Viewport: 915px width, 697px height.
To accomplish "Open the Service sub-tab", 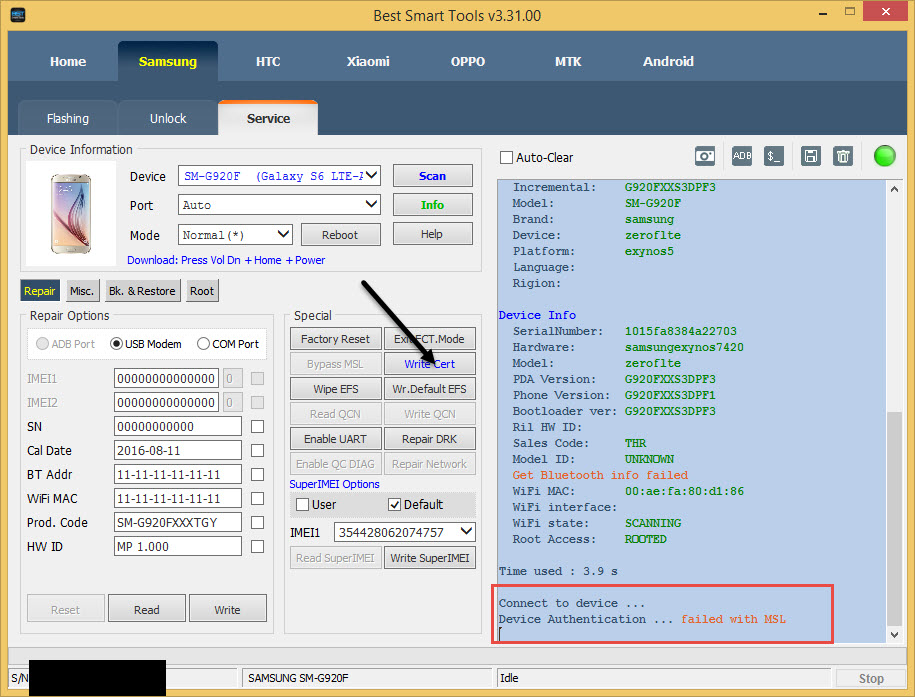I will (268, 118).
